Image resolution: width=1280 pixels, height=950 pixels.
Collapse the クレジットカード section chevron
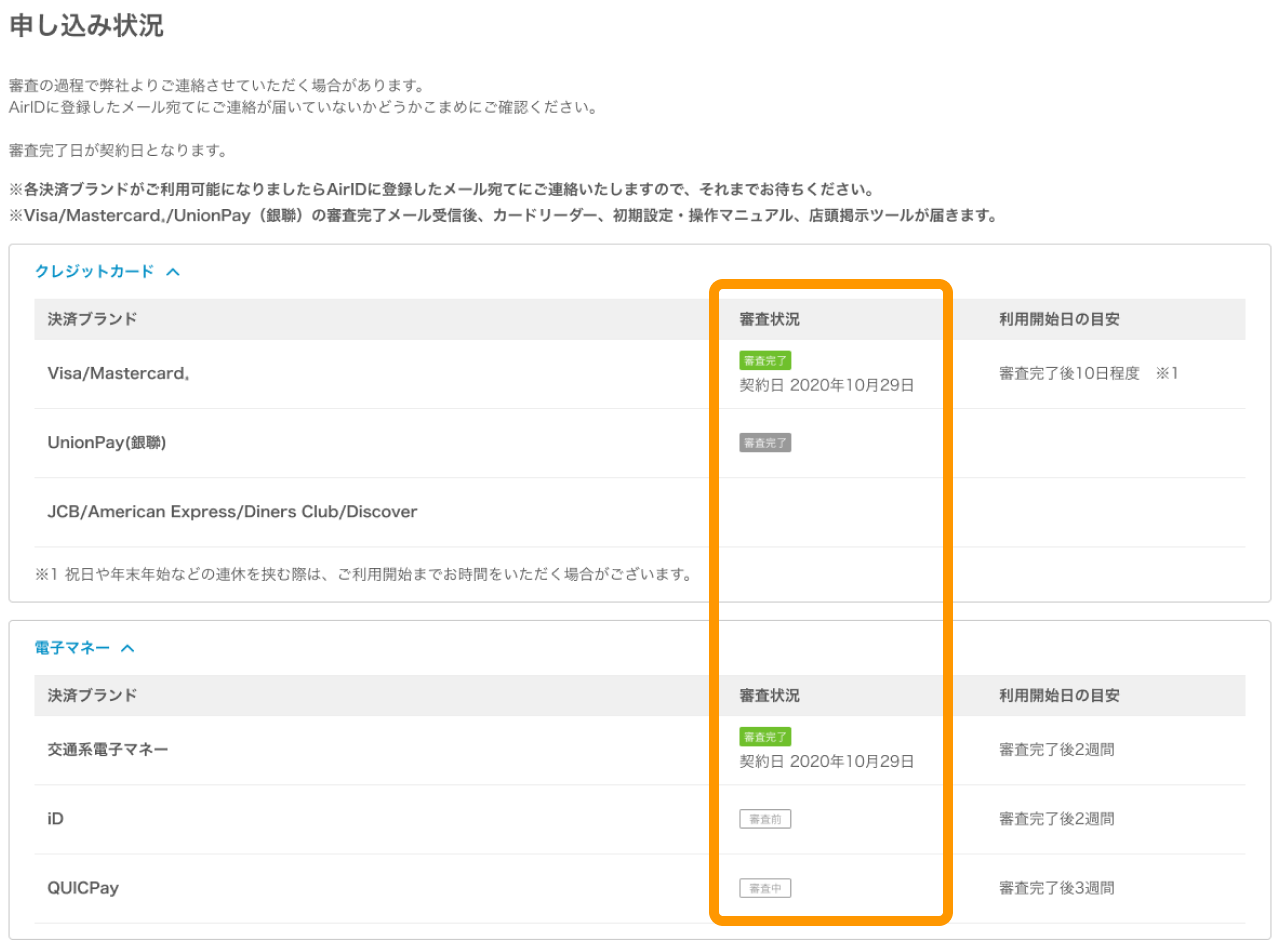173,271
